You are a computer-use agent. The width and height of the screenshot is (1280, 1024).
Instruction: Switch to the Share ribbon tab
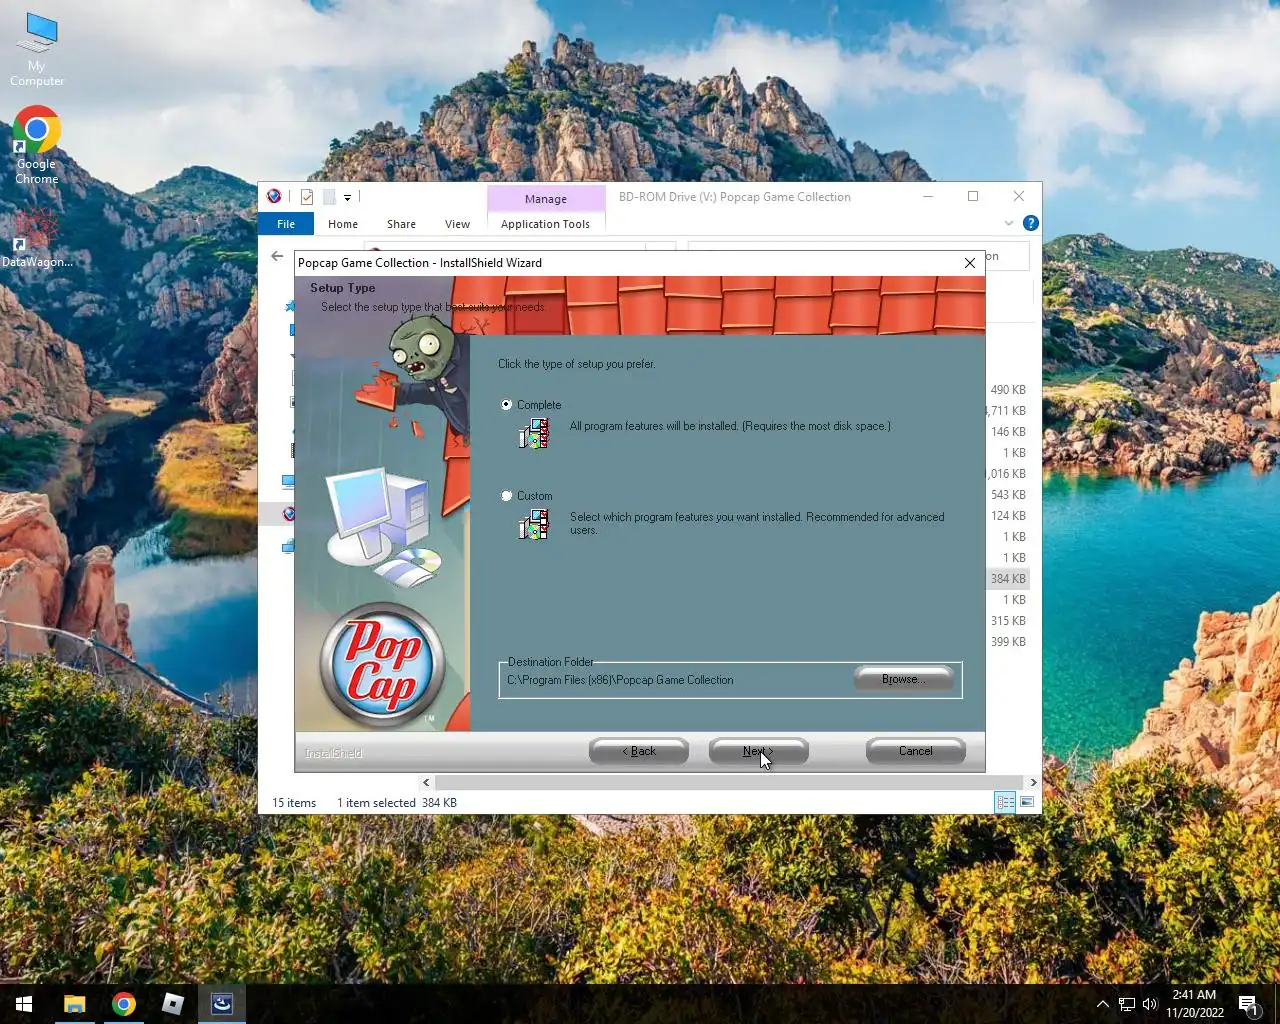coord(401,224)
